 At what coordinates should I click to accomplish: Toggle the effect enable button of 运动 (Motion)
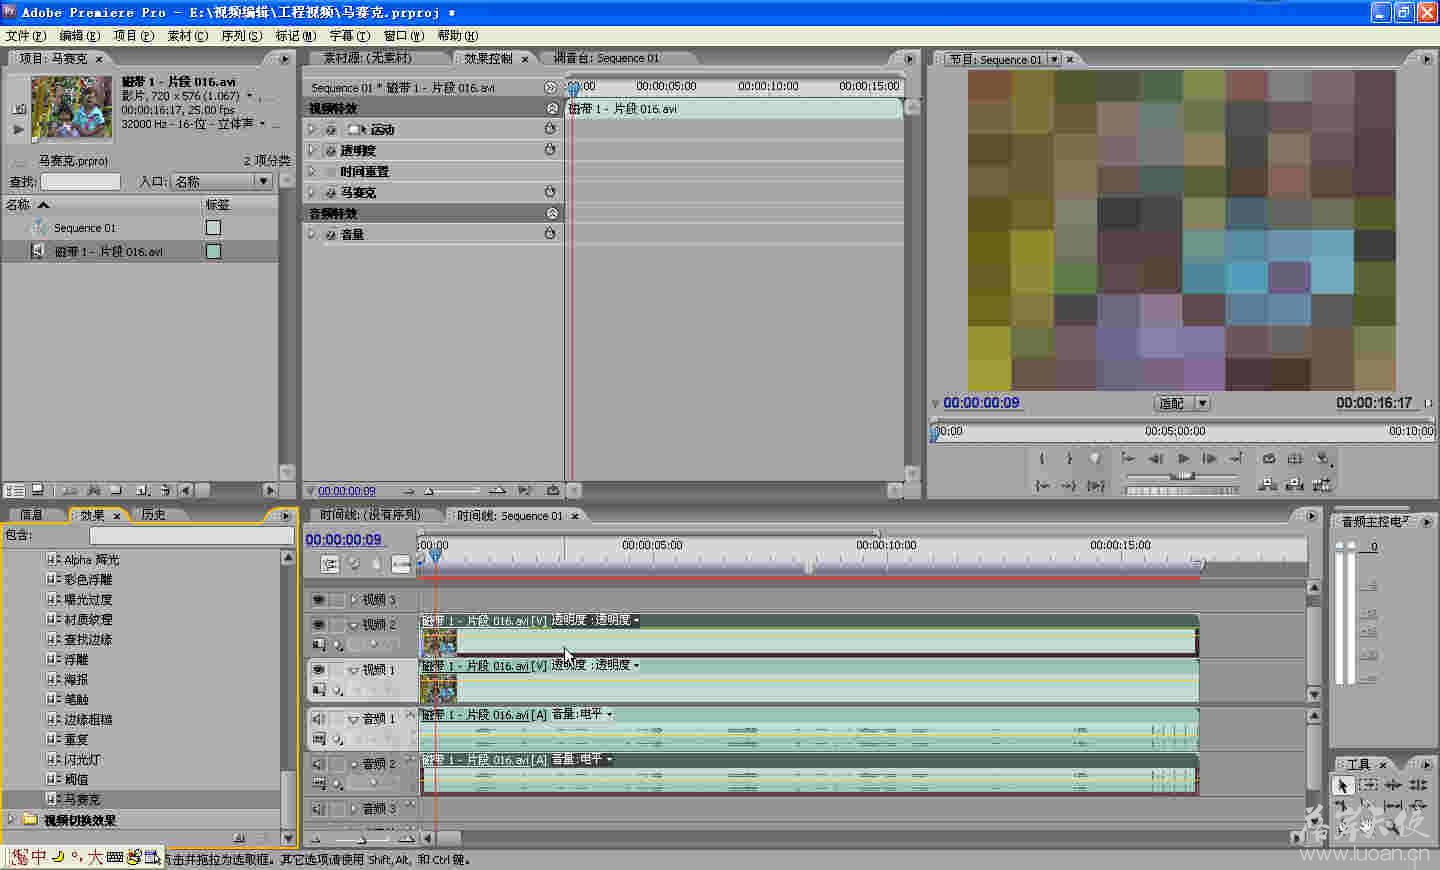330,130
